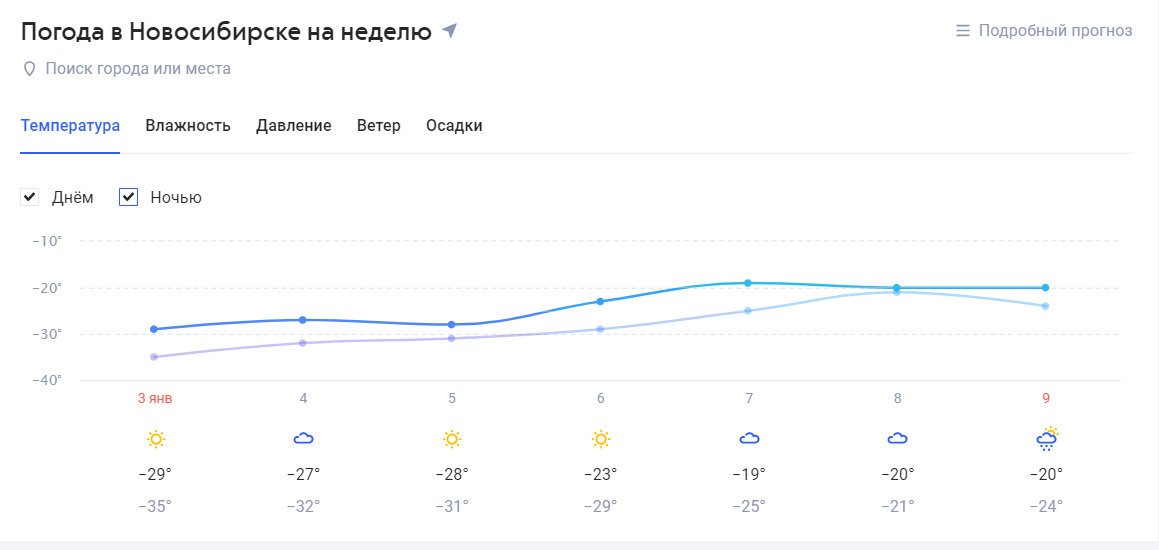The height and width of the screenshot is (550, 1159).
Task: Click the sun icon for day 5
Action: pos(452,439)
